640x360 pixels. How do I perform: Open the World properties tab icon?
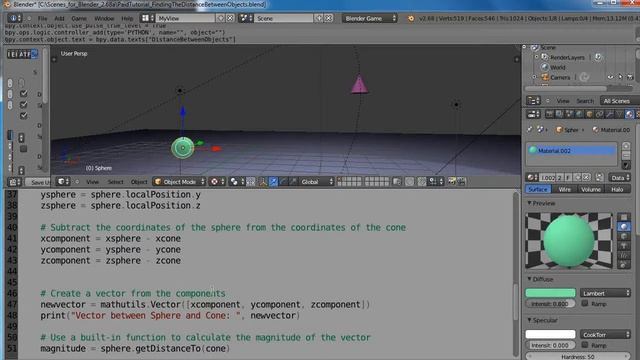(579, 114)
